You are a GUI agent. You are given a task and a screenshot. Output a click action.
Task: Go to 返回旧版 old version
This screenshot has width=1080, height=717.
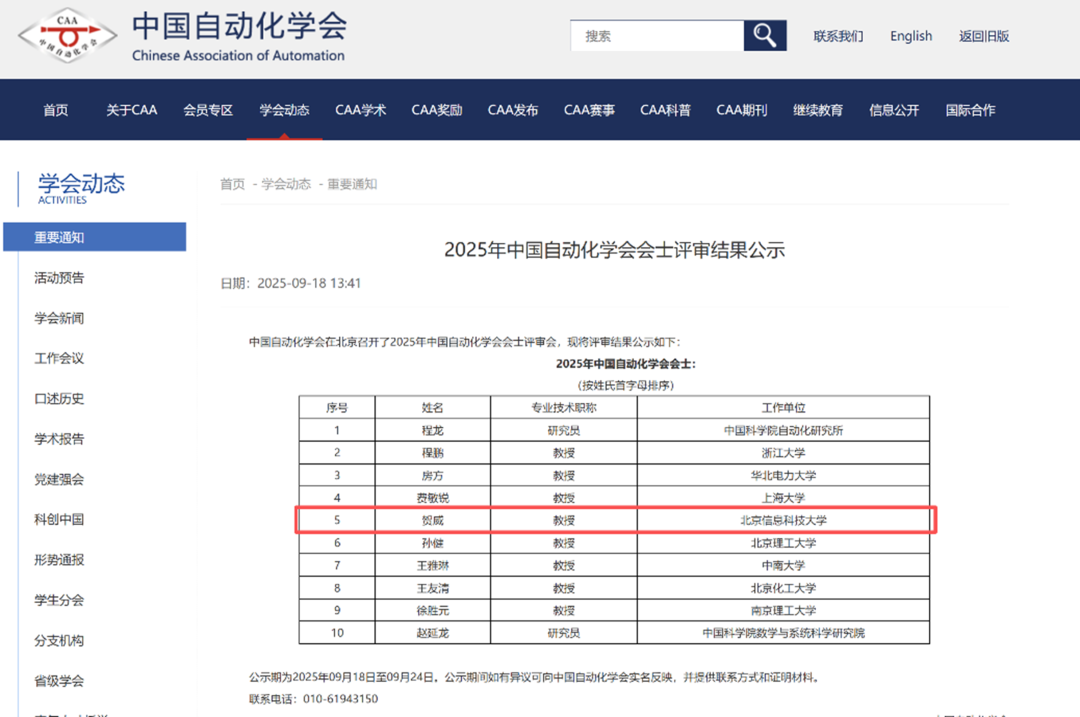coord(984,36)
